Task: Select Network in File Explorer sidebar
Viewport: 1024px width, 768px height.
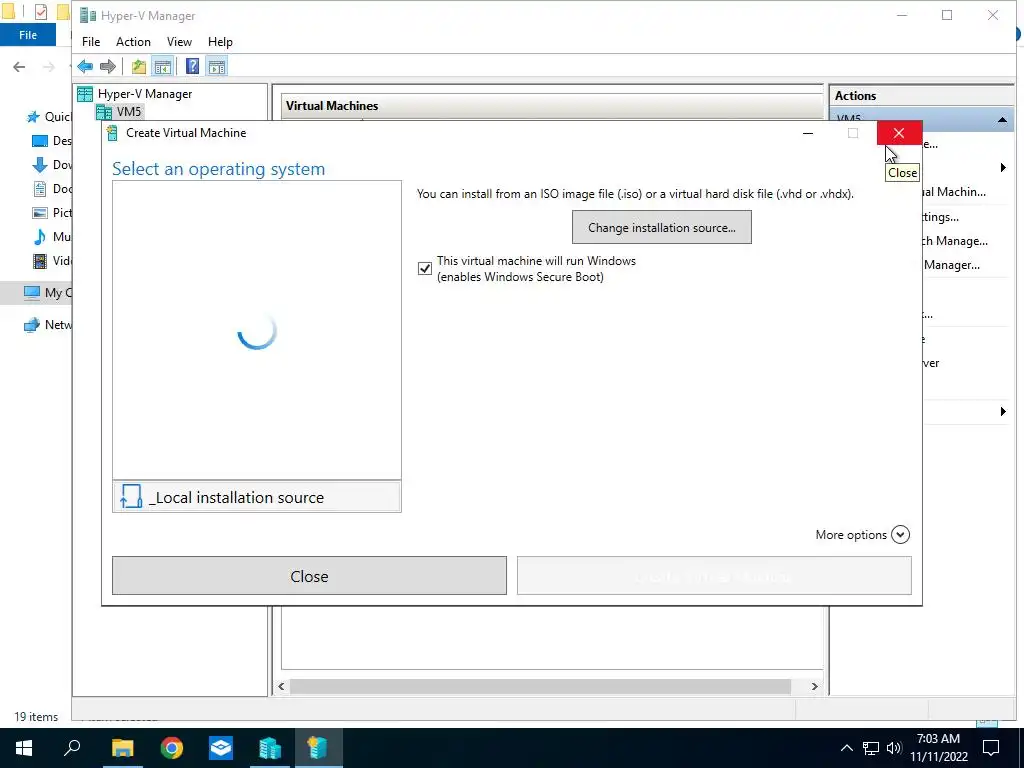Action: pos(48,325)
